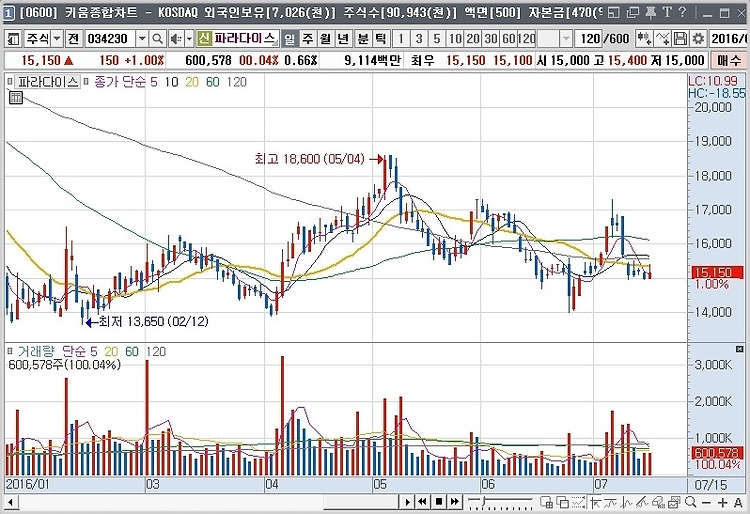The image size is (750, 514).
Task: Toggle the weekly (주) period button
Action: click(308, 38)
